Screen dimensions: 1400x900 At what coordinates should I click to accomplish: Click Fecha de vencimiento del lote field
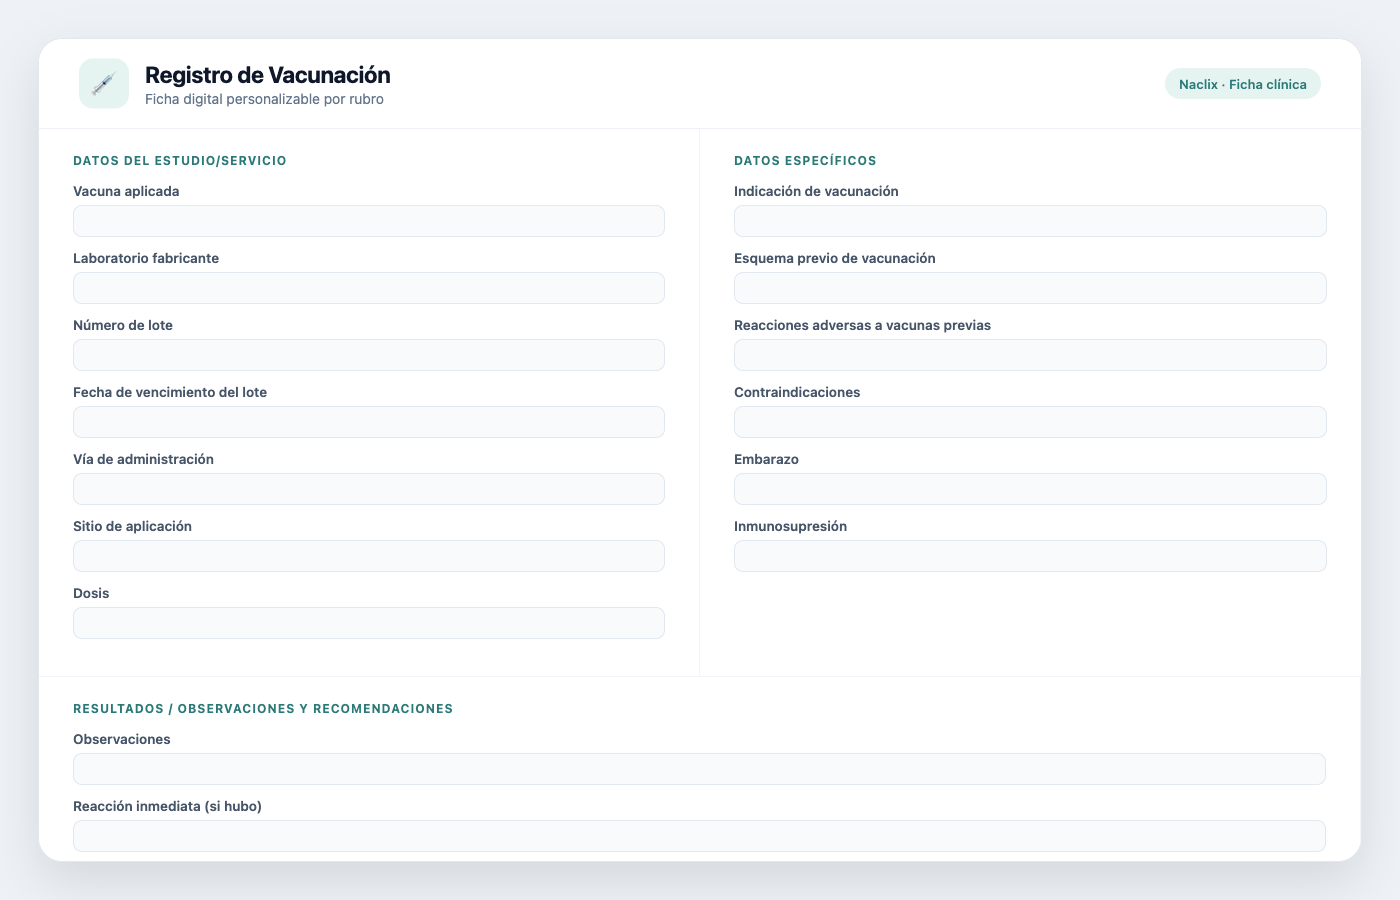[x=369, y=422]
